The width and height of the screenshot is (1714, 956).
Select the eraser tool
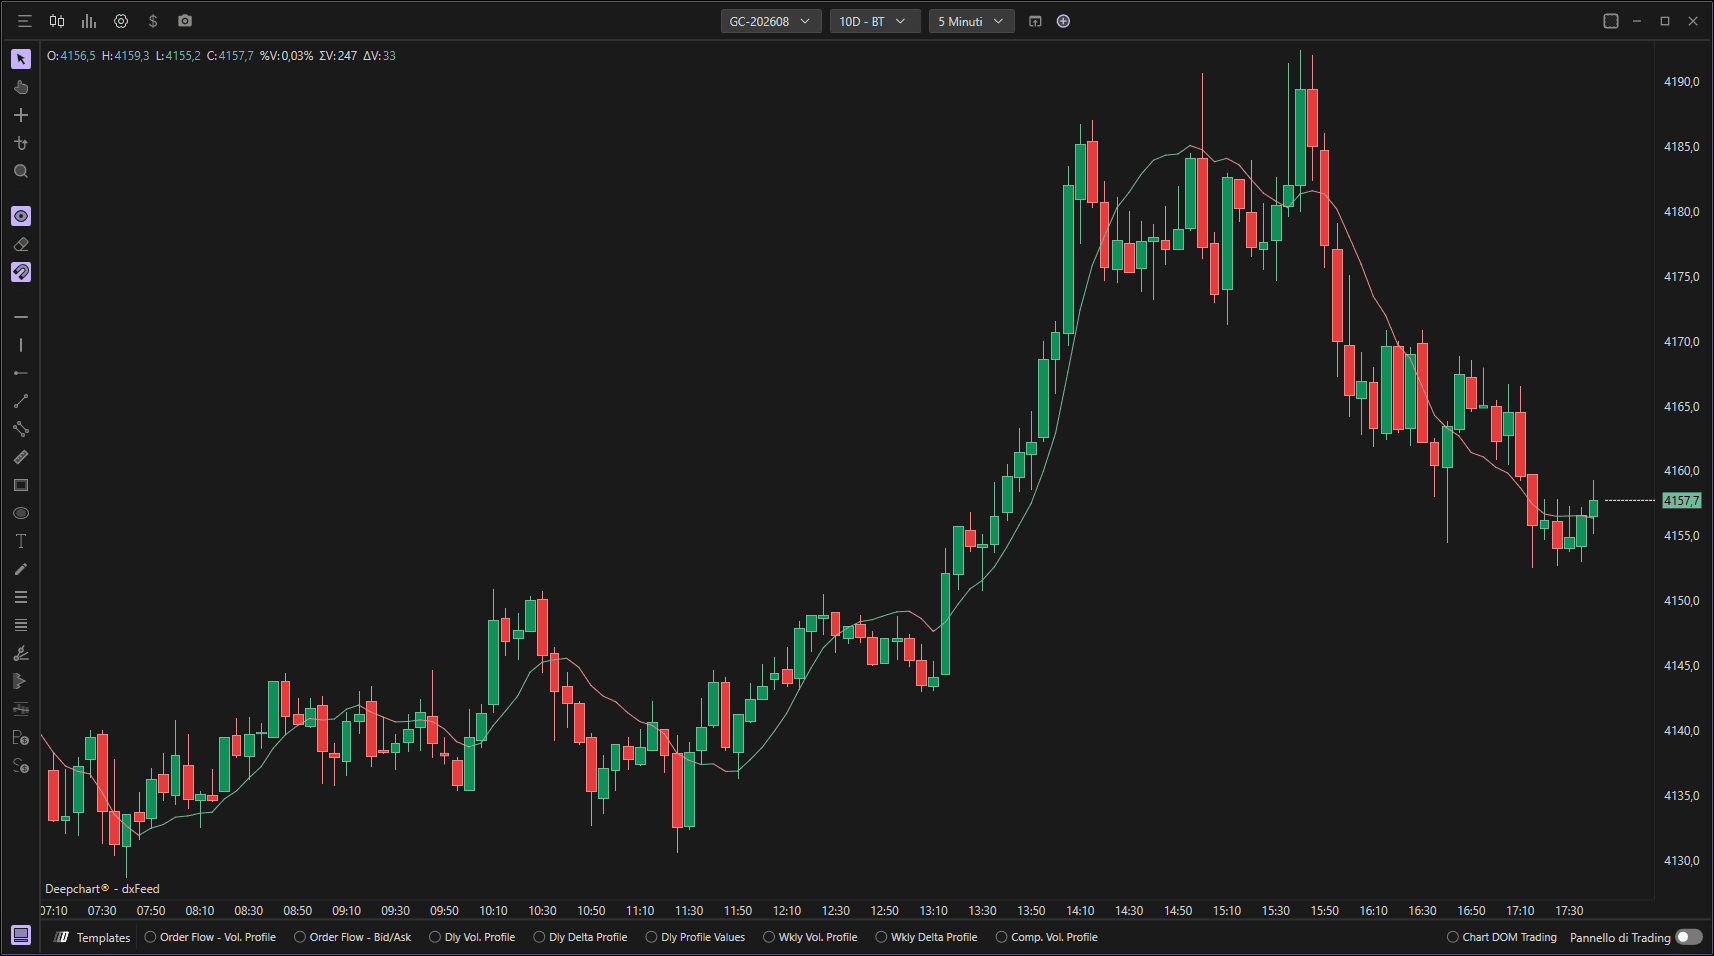pyautogui.click(x=21, y=244)
